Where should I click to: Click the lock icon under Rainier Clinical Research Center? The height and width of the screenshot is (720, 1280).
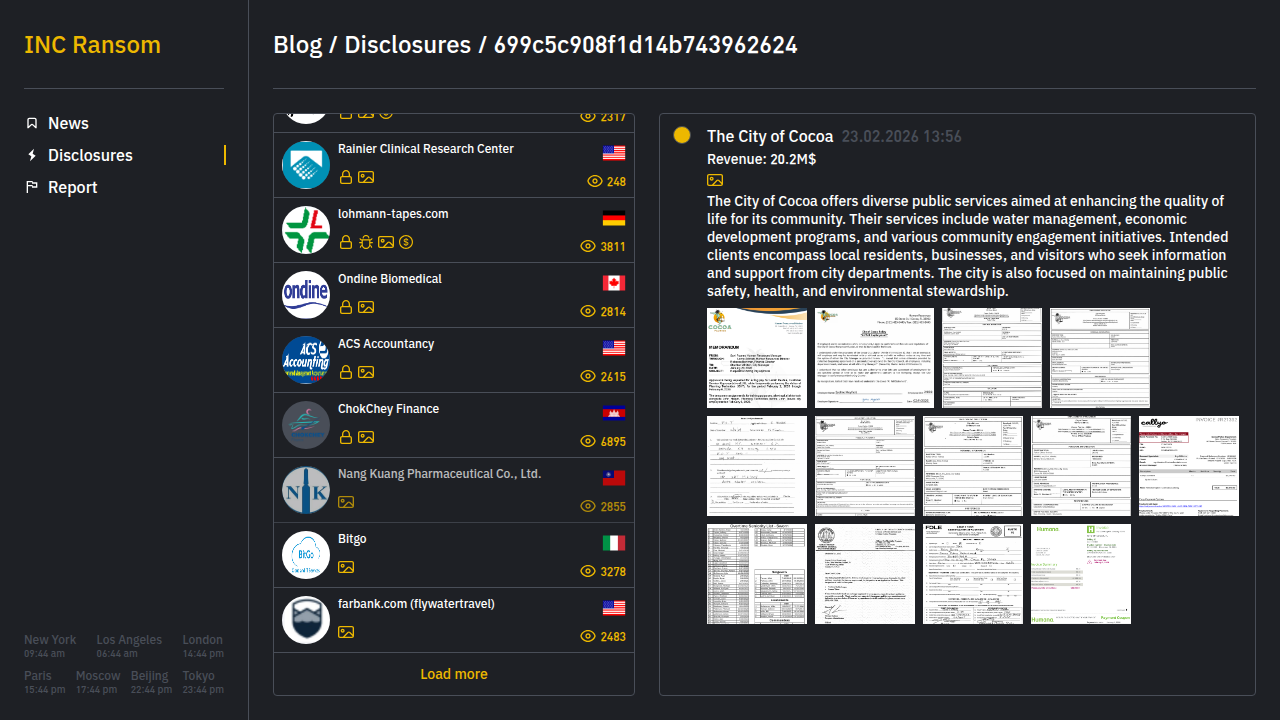(x=346, y=177)
